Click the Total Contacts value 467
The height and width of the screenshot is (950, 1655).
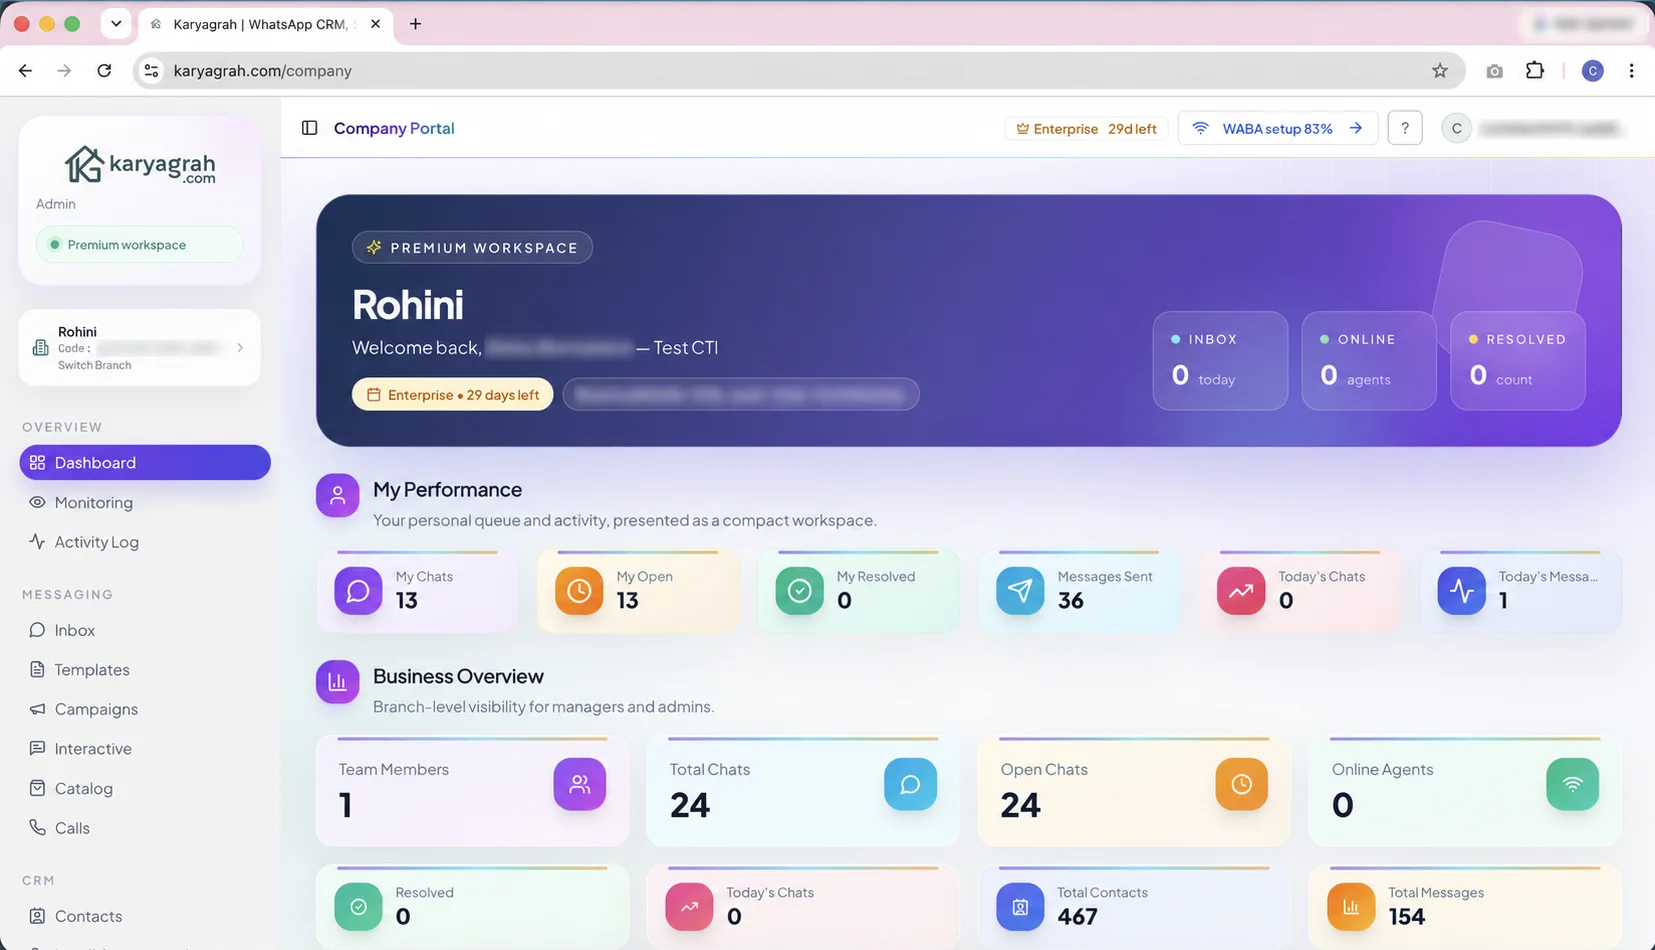tap(1077, 916)
